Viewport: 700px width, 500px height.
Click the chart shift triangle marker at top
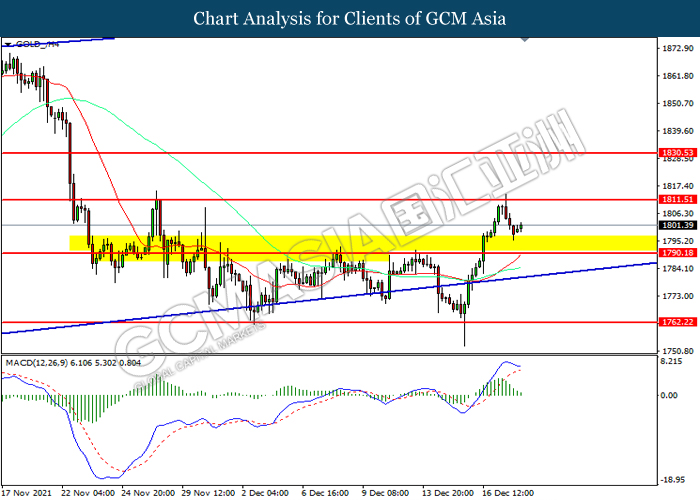point(525,40)
